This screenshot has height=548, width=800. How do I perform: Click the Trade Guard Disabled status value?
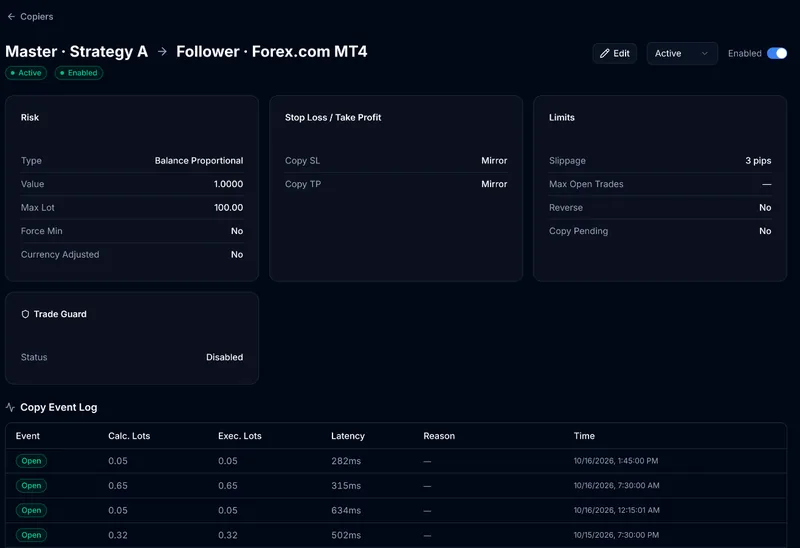[x=224, y=357]
